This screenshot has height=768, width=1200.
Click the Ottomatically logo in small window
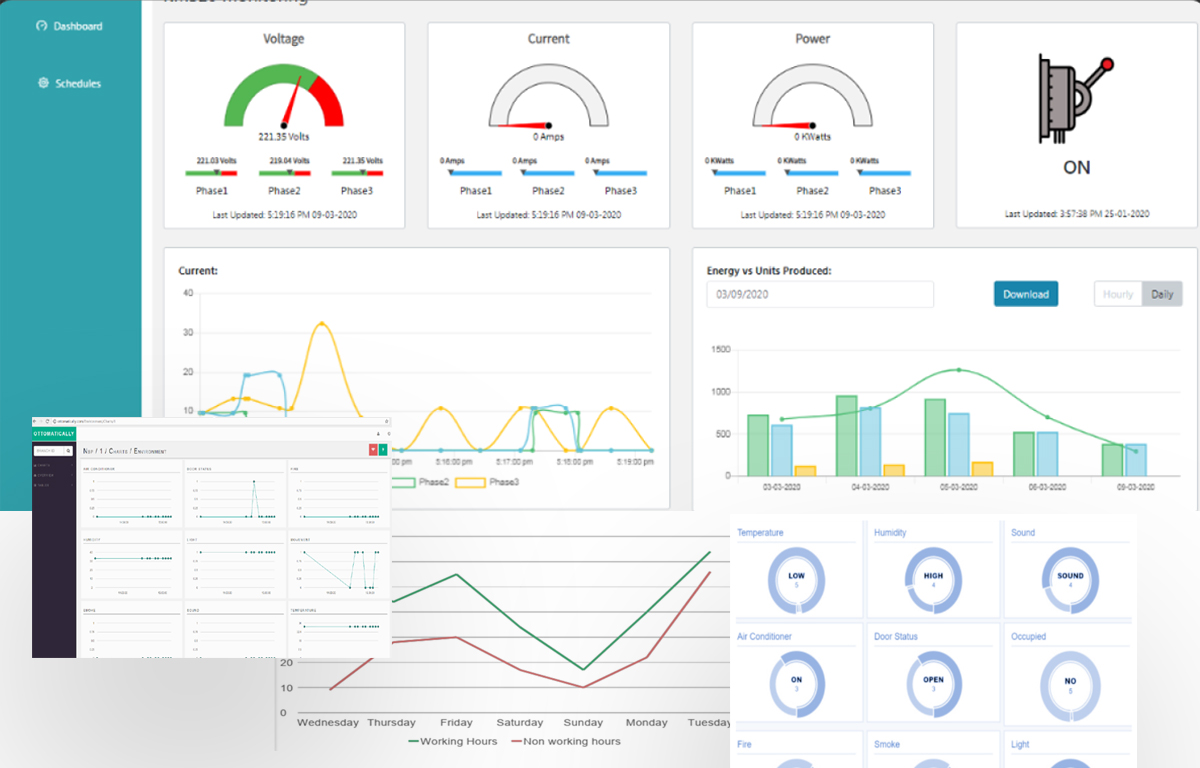[x=54, y=434]
